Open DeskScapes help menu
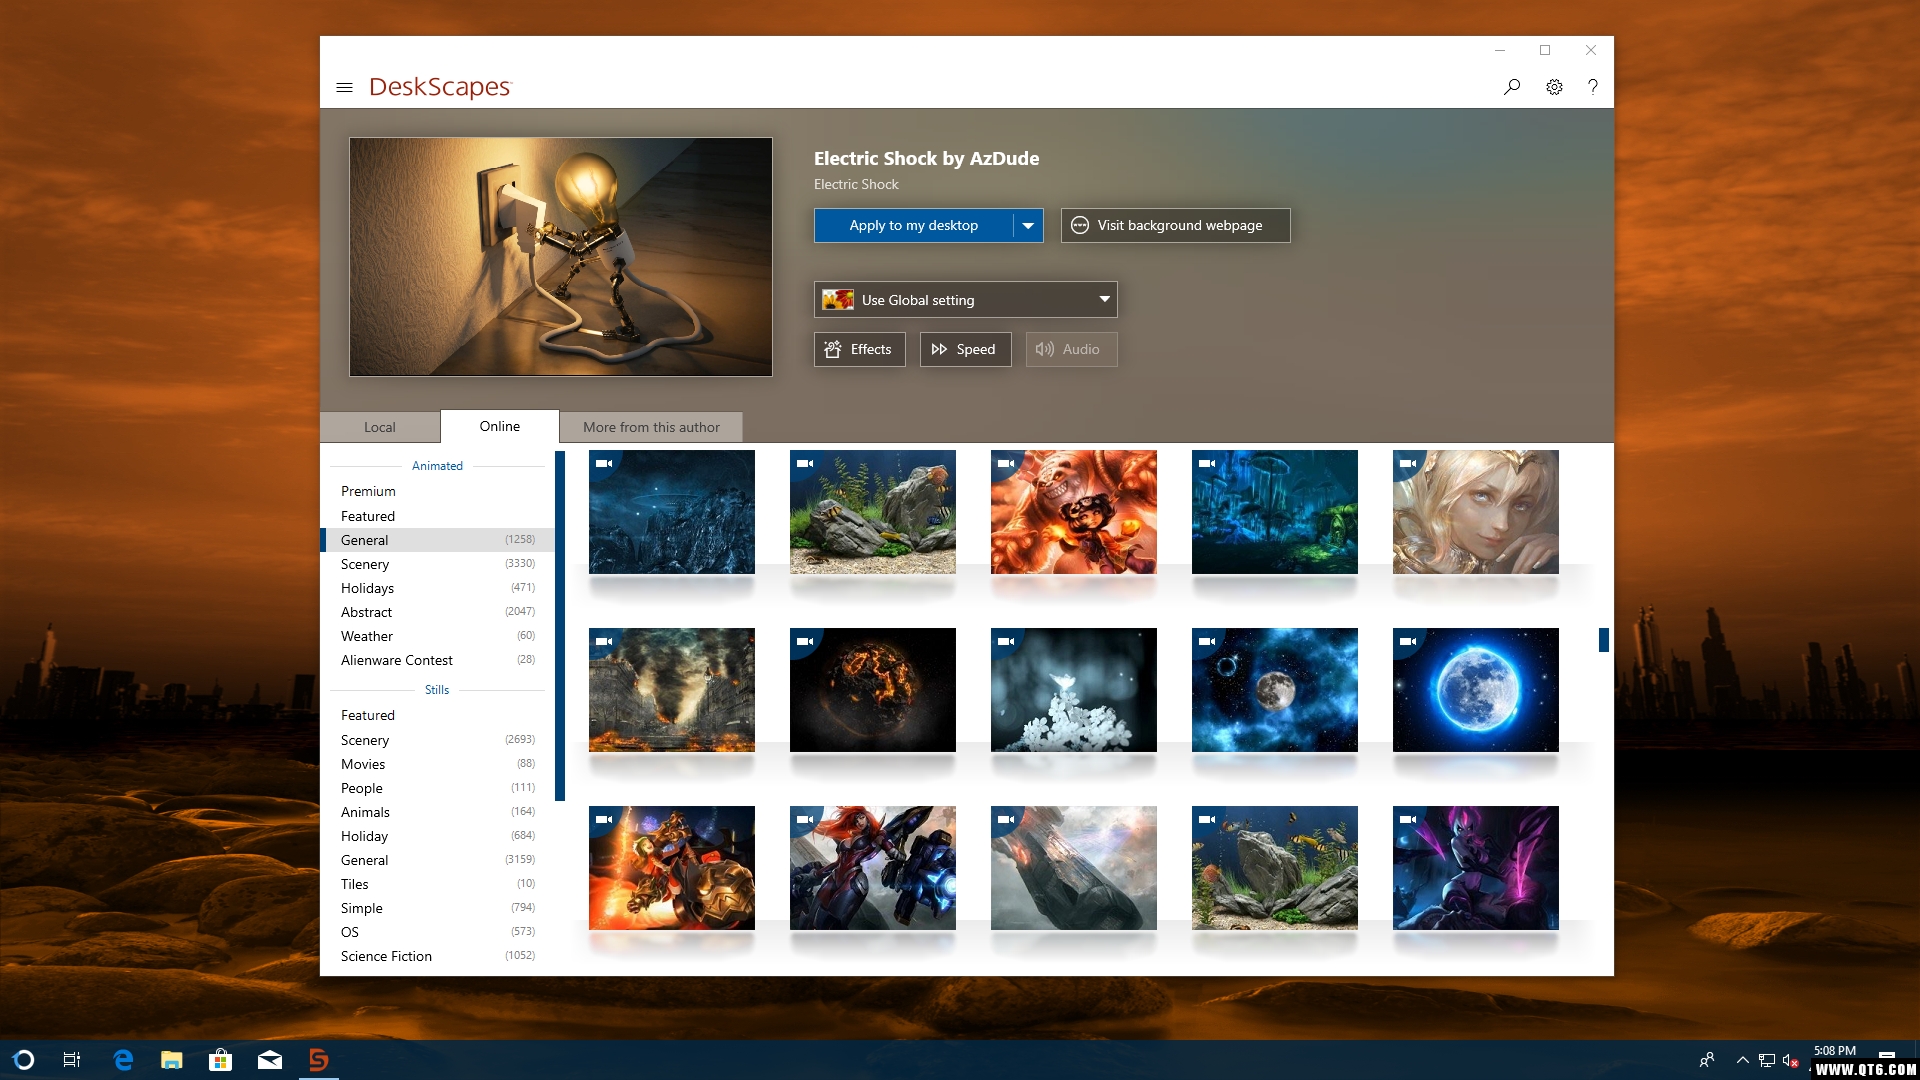Viewport: 1920px width, 1080px height. (x=1592, y=86)
